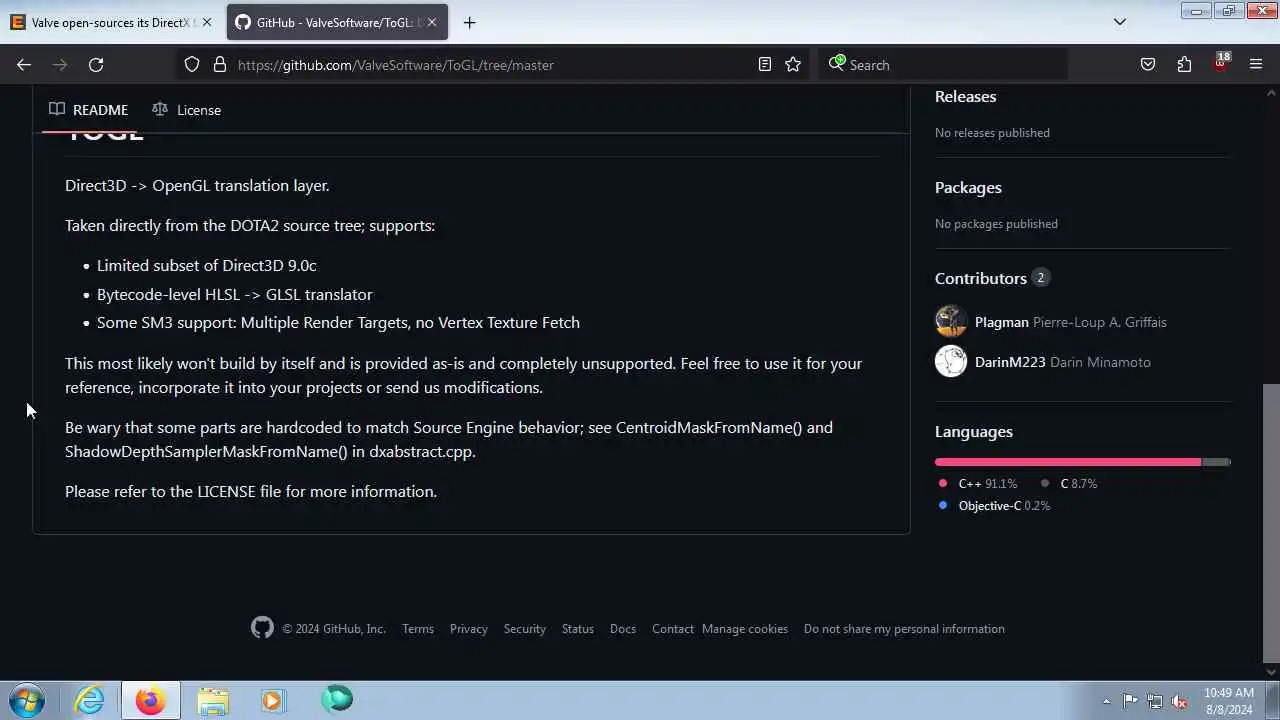Image resolution: width=1280 pixels, height=720 pixels.
Task: Reload the page with refresh icon
Action: [x=96, y=65]
